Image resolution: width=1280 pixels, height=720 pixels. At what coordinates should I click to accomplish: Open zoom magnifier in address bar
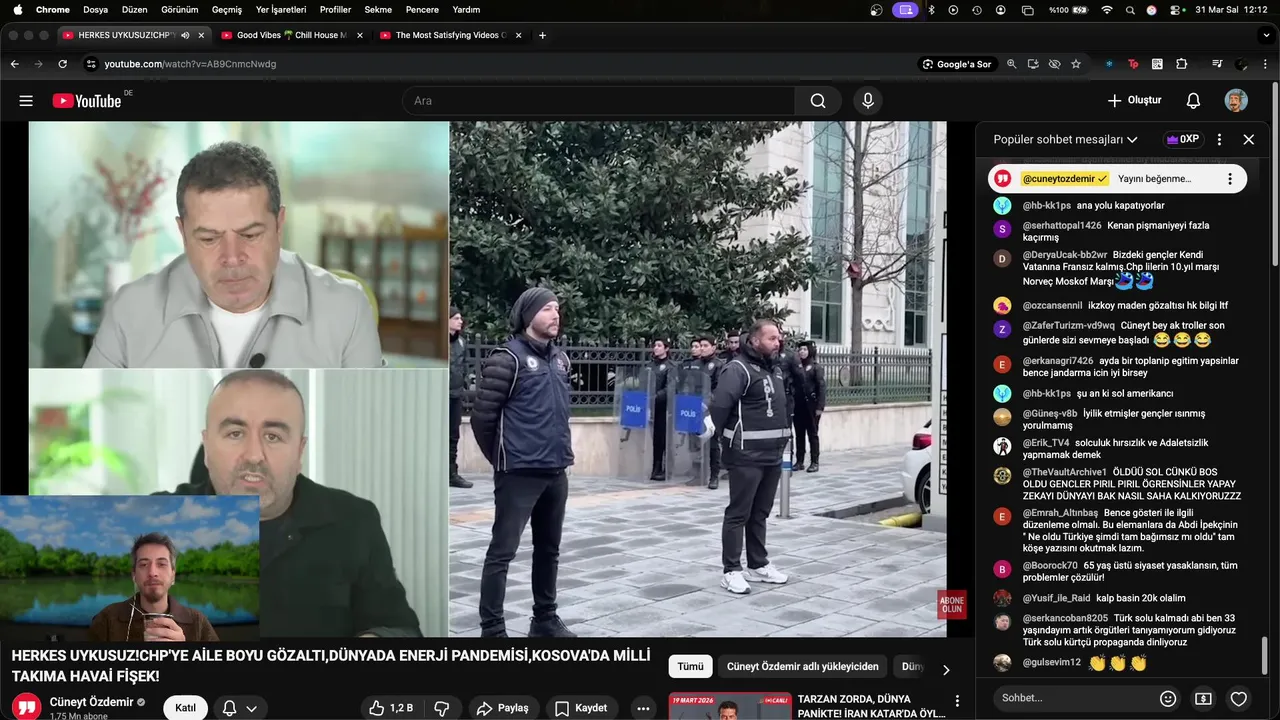(x=1011, y=64)
